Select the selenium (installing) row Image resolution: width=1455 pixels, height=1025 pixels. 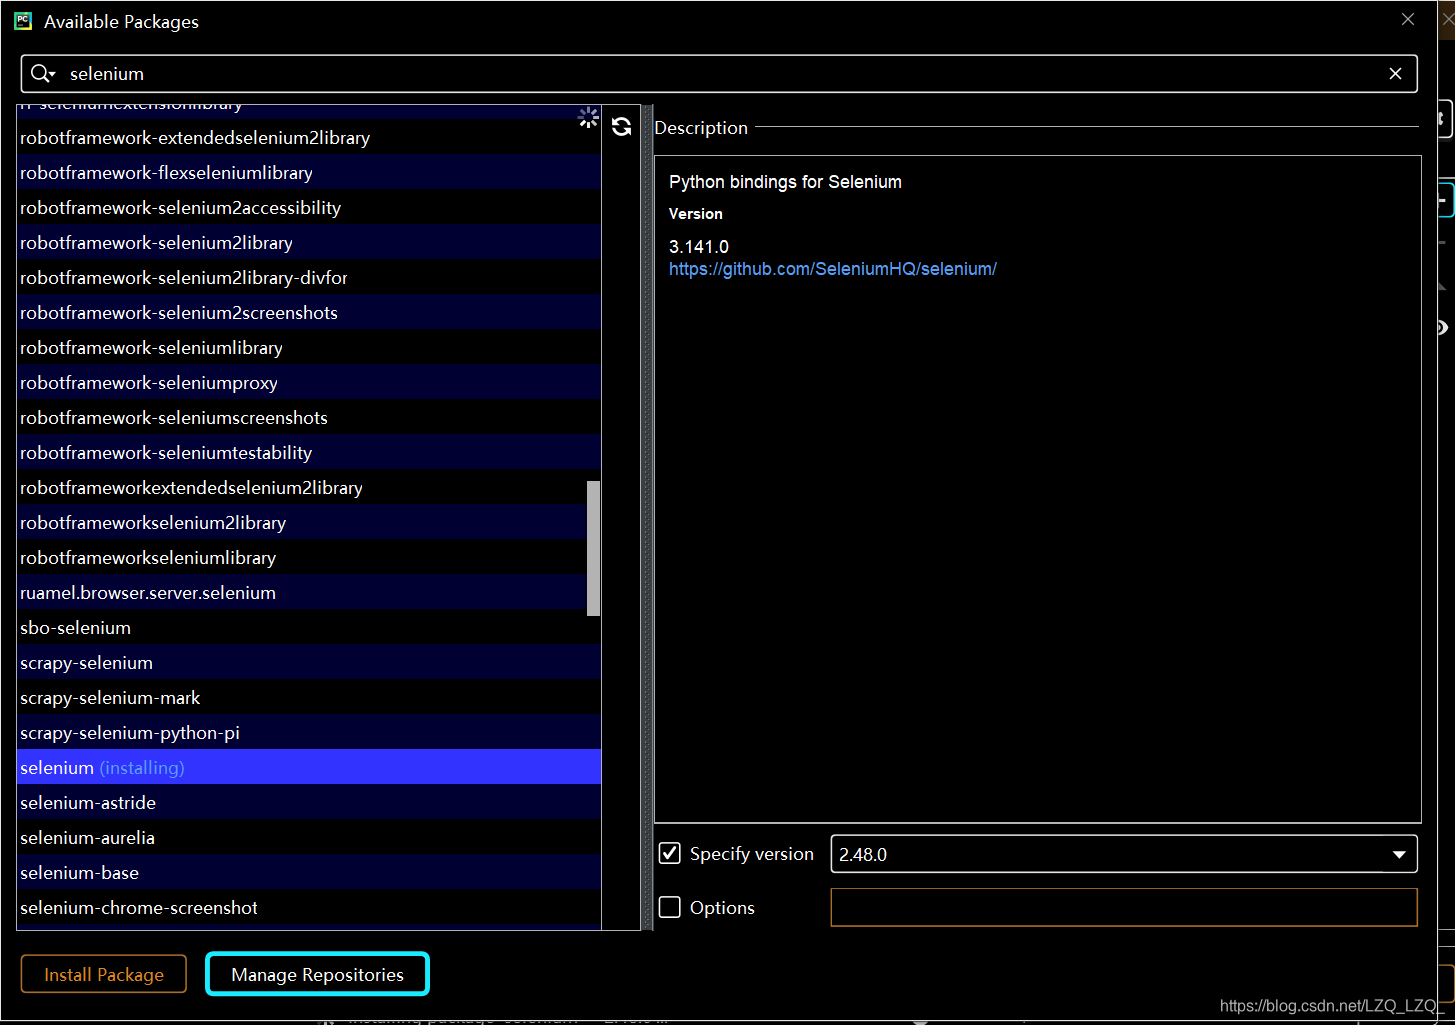(309, 767)
